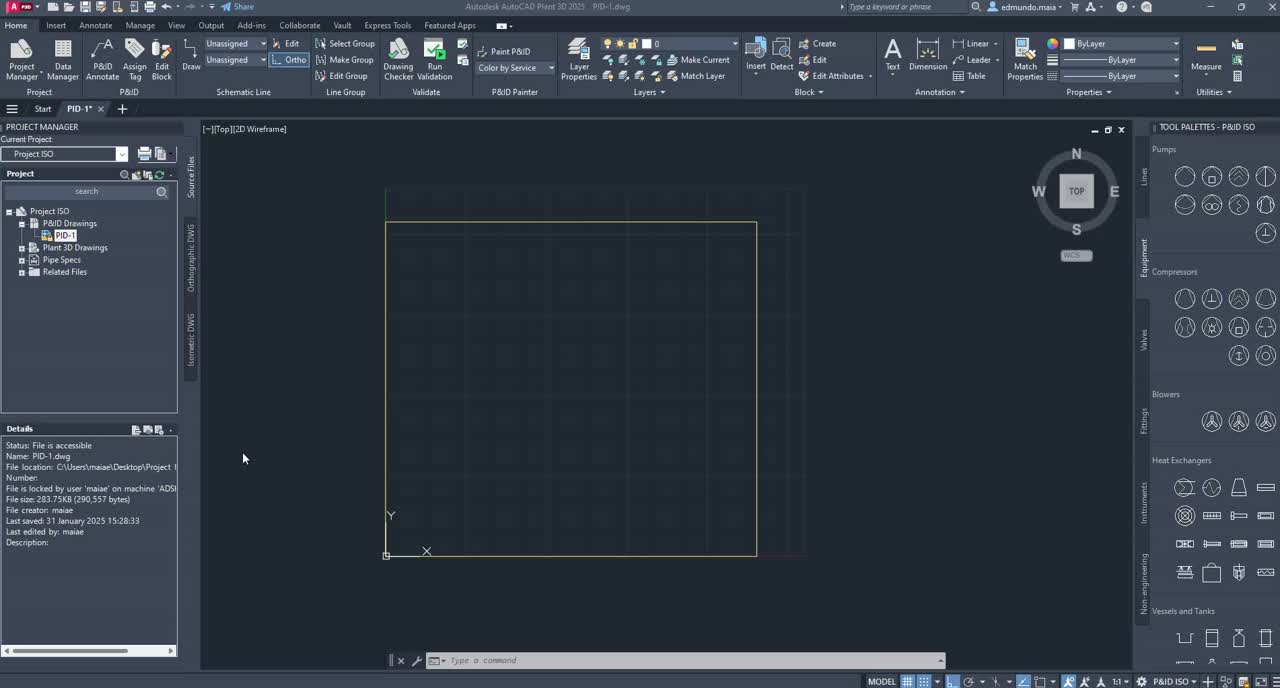
Task: Select the Measure tool
Action: (x=1206, y=58)
